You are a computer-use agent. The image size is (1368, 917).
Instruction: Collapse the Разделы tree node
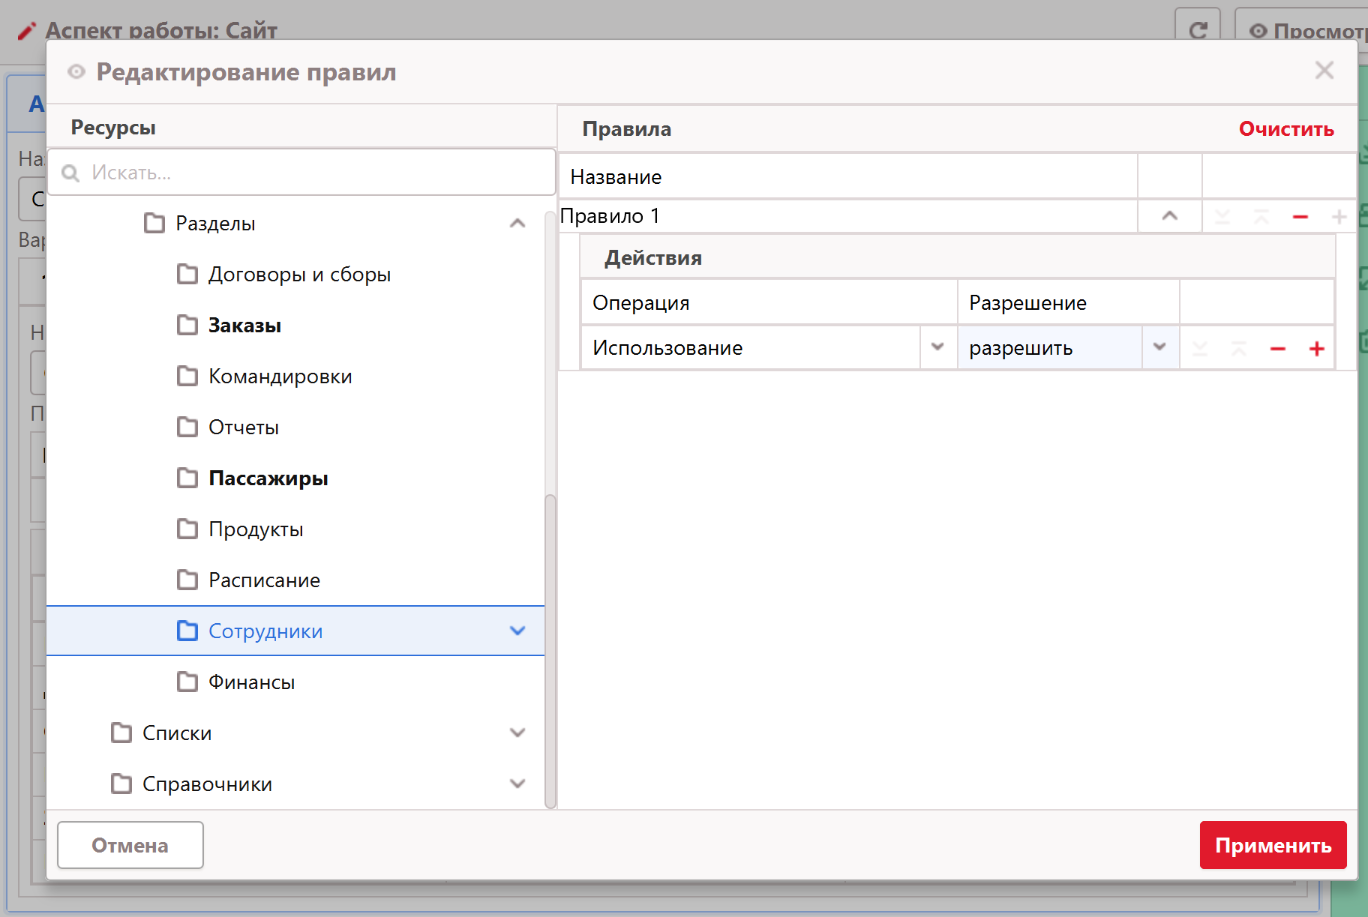point(517,223)
